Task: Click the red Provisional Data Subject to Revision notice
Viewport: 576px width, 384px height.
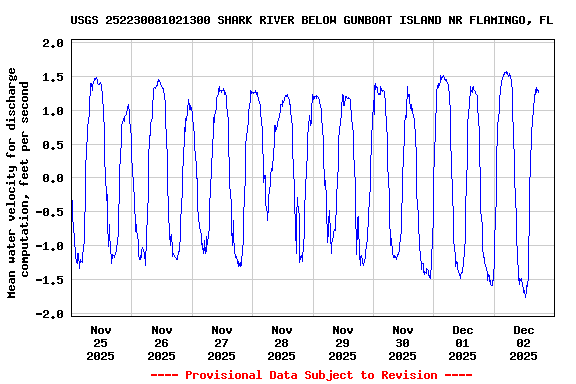Action: [x=312, y=375]
